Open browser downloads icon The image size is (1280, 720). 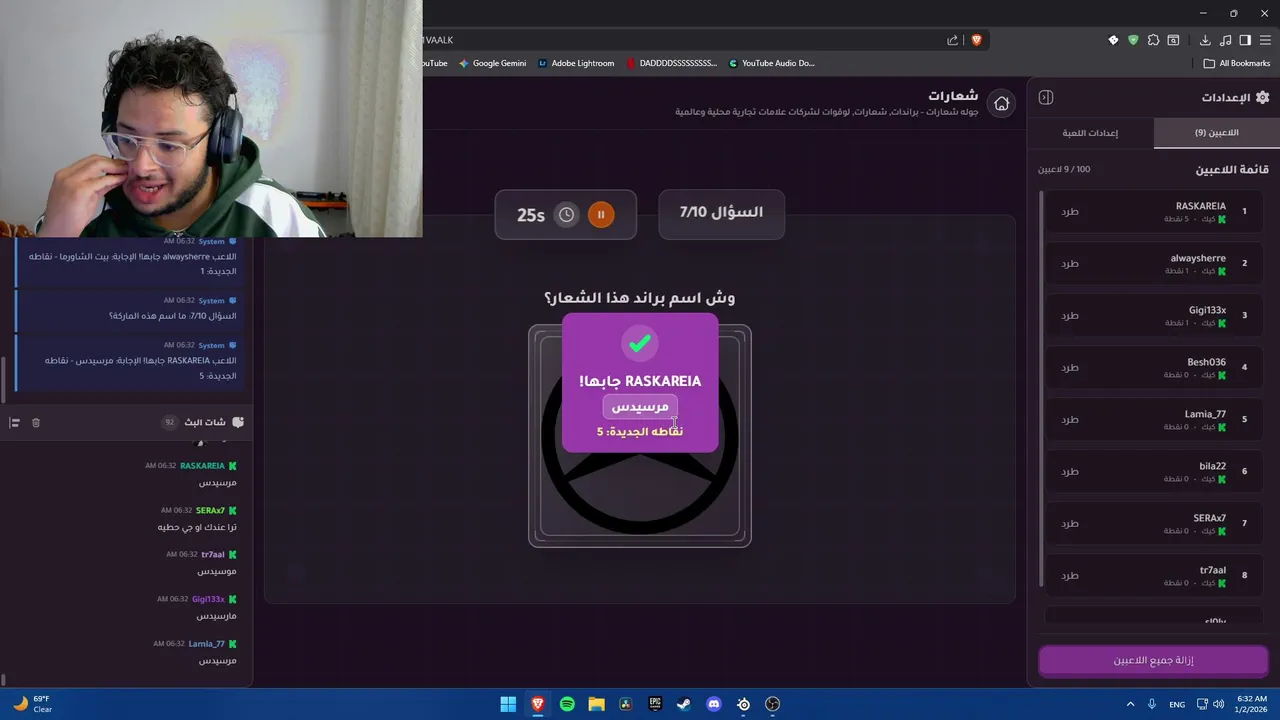pos(1205,40)
